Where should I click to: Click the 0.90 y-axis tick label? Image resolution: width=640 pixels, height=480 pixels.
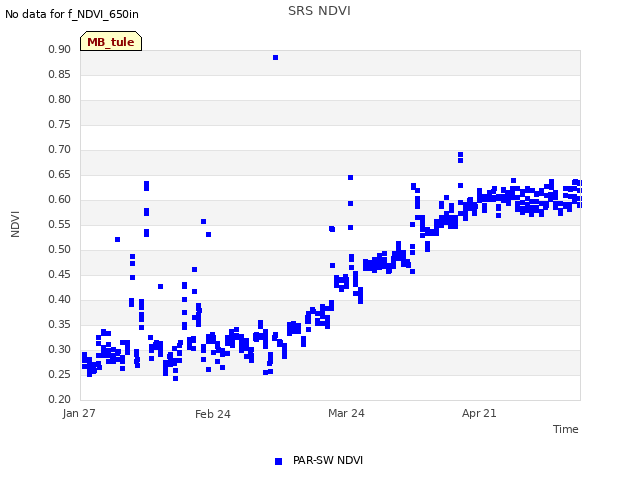coord(59,49)
